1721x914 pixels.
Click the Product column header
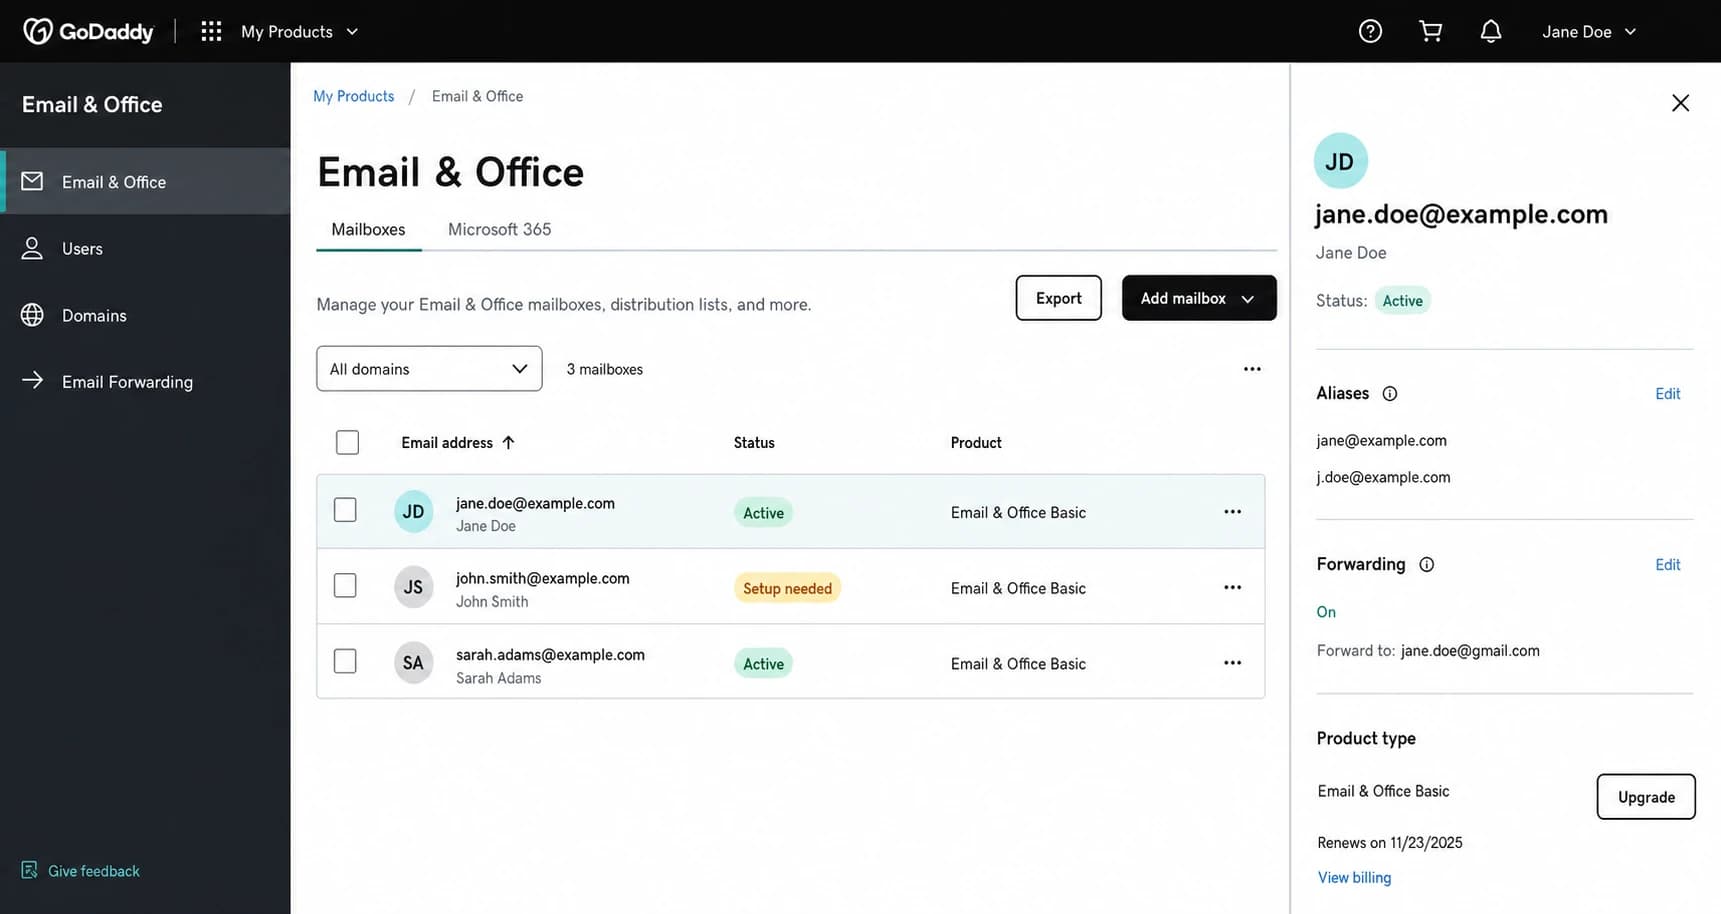coord(976,442)
